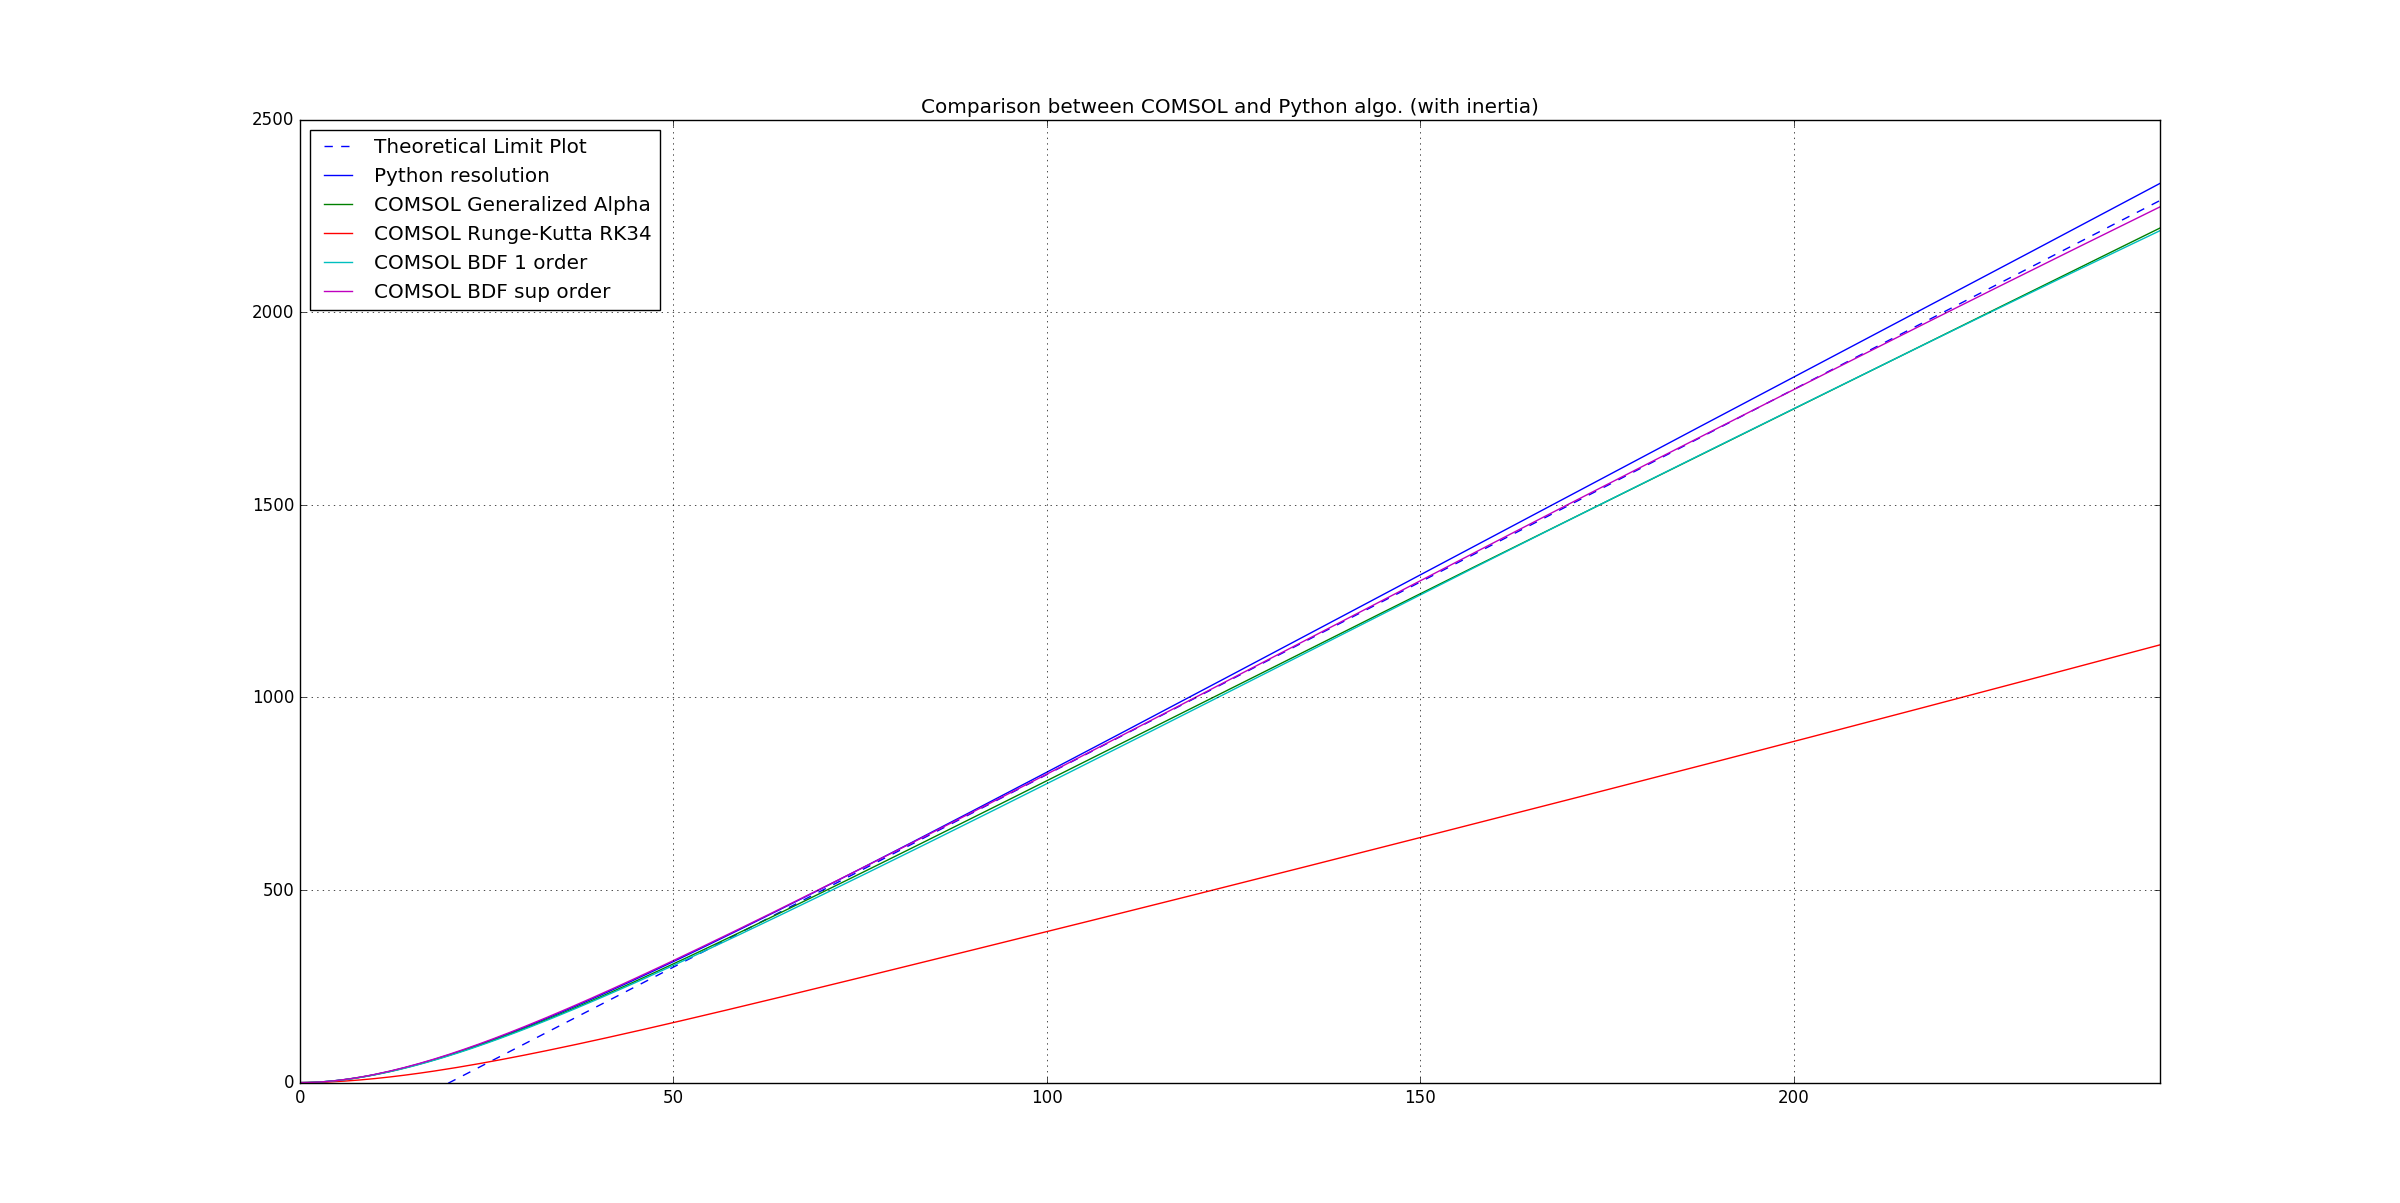Image resolution: width=2400 pixels, height=1203 pixels.
Task: Select the 'COMSOL Generalized Alpha' legend label
Action: 512,204
